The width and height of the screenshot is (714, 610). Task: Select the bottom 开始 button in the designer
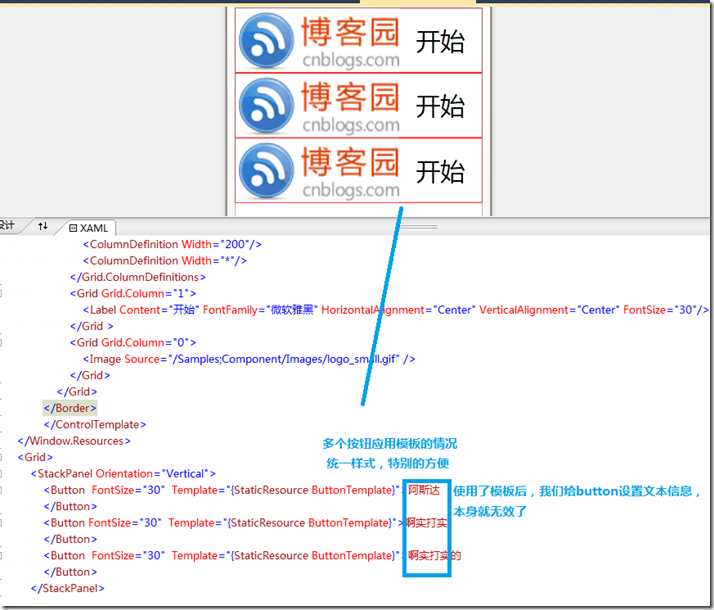[x=358, y=170]
